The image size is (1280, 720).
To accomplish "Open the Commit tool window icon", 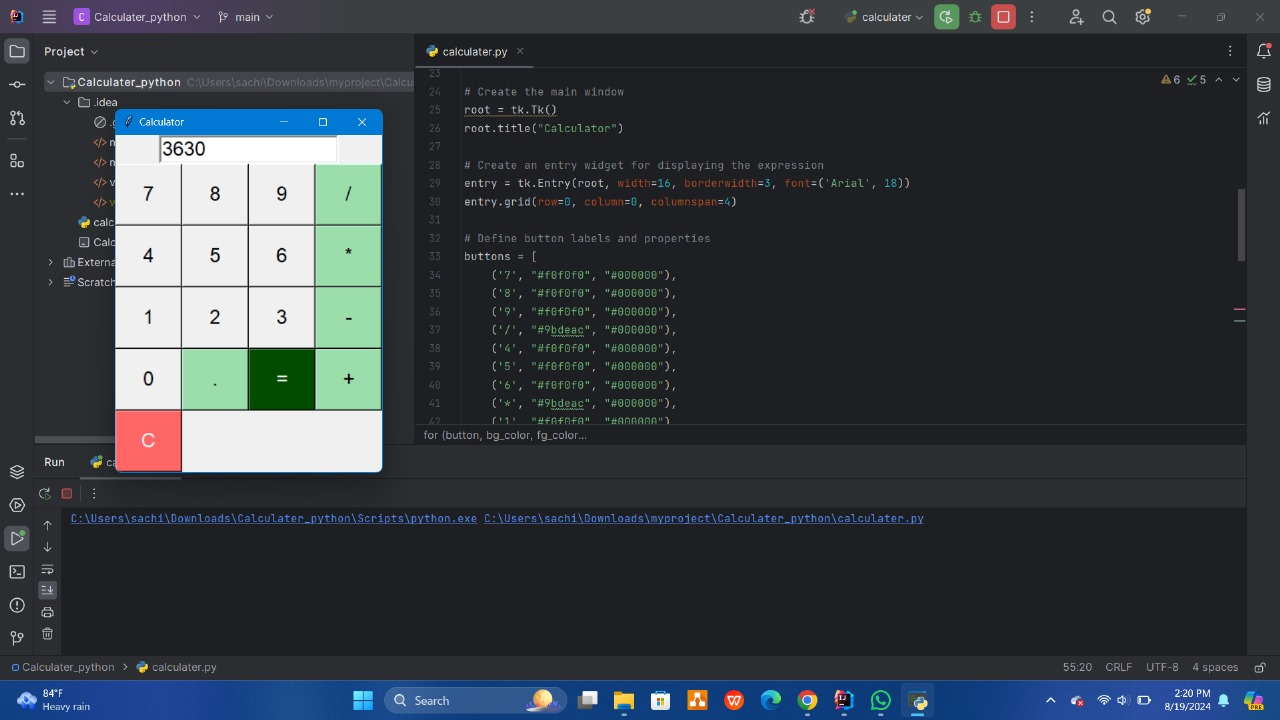I will tap(17, 85).
